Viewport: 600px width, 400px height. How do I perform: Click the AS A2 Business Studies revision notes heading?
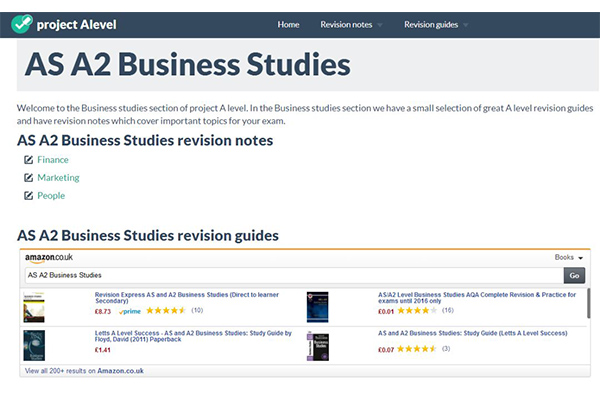pyautogui.click(x=145, y=140)
